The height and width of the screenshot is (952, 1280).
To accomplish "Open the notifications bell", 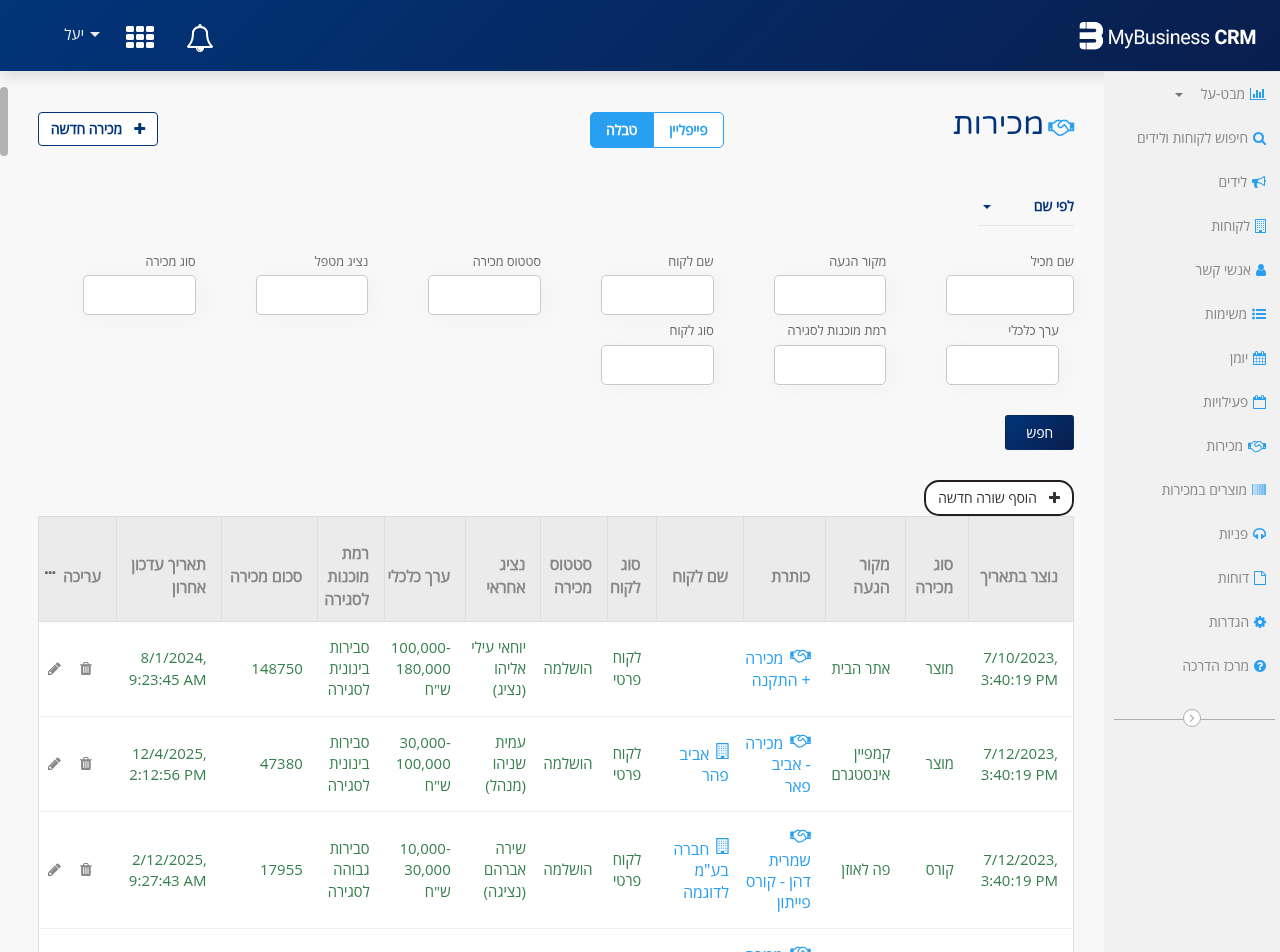I will point(200,38).
